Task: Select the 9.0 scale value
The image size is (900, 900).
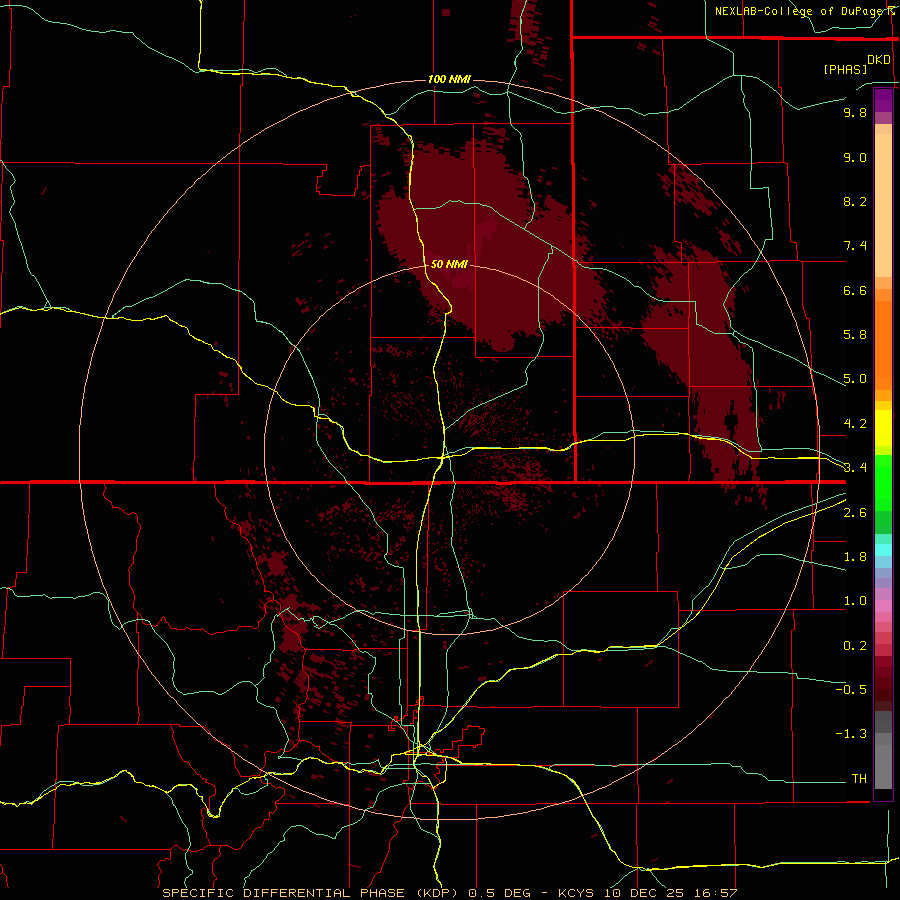Action: pyautogui.click(x=855, y=157)
